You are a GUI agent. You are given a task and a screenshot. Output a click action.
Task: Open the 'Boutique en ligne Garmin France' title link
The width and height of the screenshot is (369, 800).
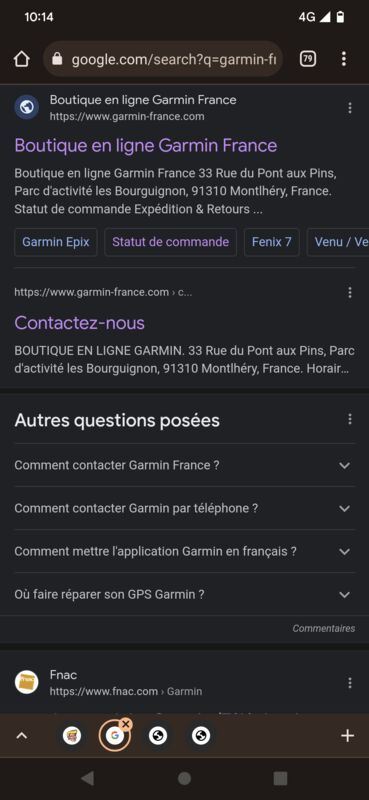click(146, 145)
